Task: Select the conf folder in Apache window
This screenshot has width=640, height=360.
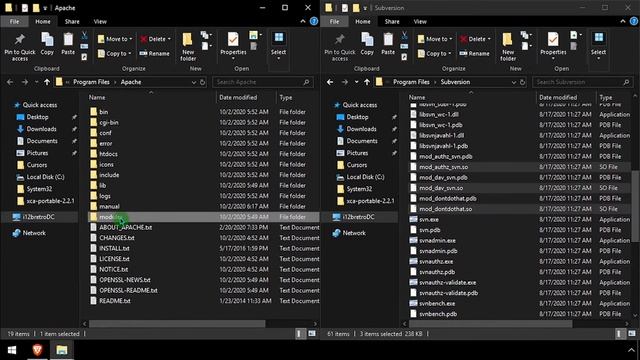Action: [105, 133]
